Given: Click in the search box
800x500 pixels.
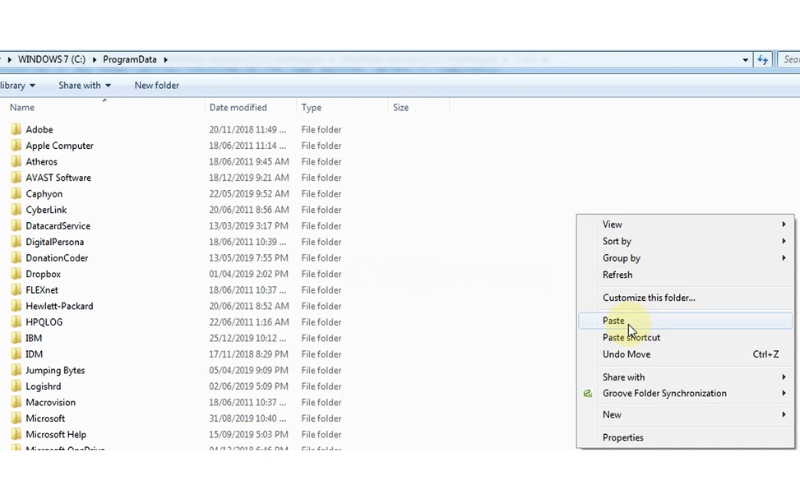Looking at the screenshot, I should tap(789, 60).
